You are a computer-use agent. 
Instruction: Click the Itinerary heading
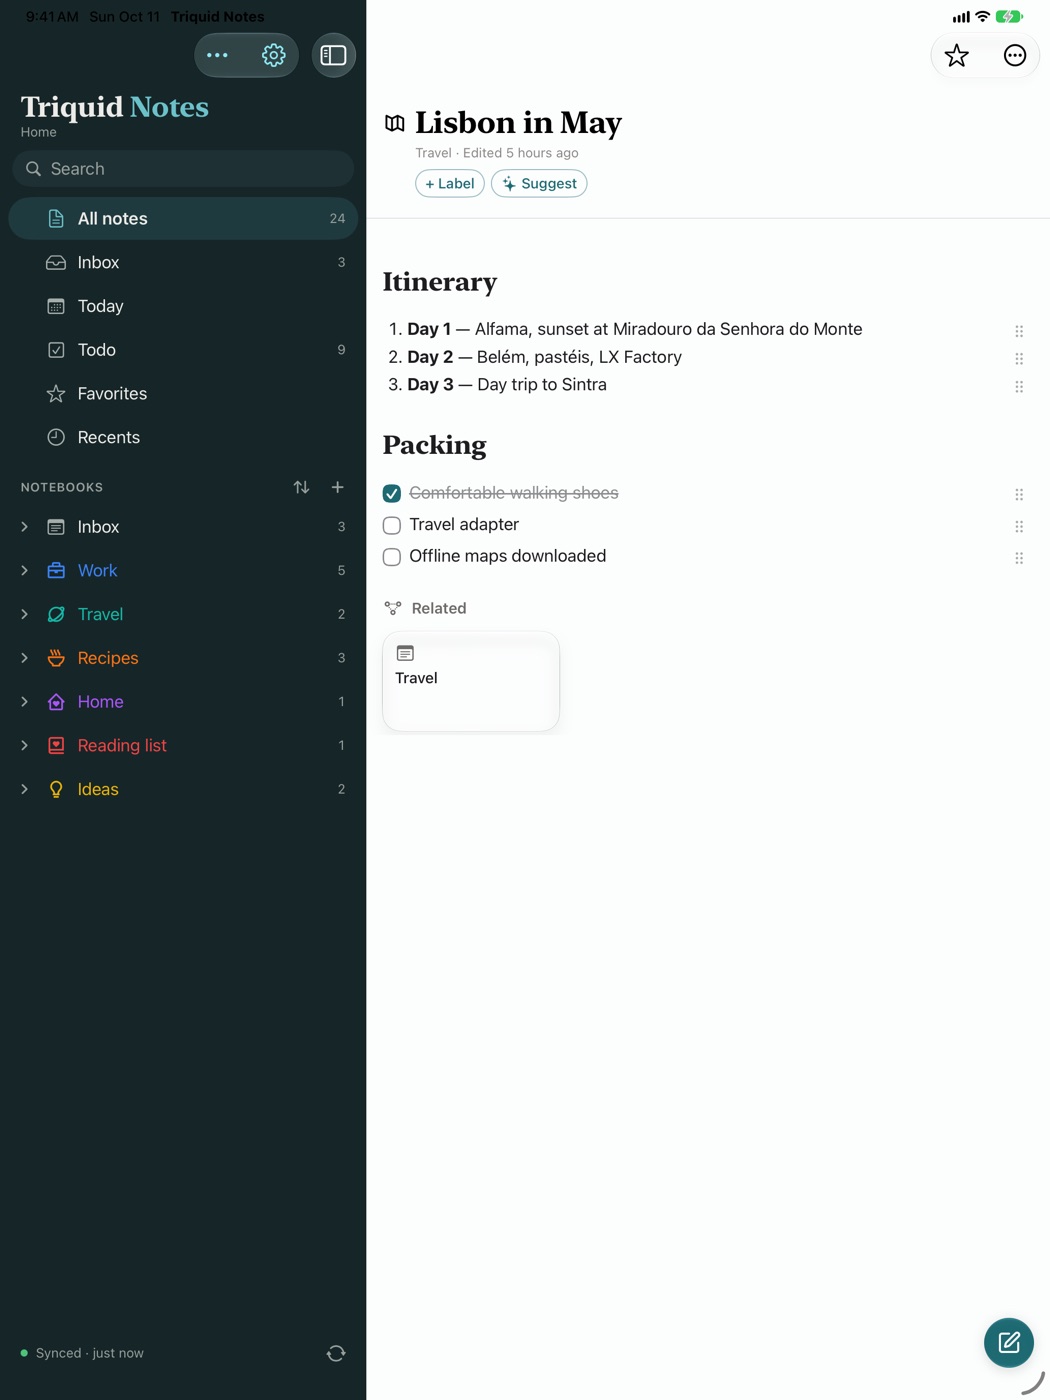point(440,282)
